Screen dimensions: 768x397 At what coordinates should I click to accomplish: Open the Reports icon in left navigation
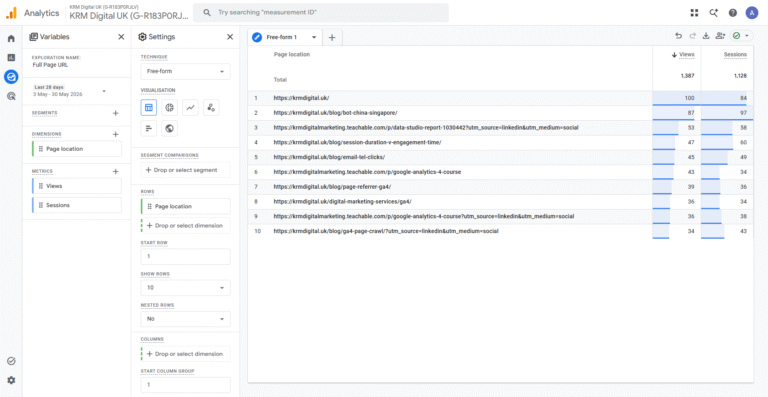(x=11, y=57)
